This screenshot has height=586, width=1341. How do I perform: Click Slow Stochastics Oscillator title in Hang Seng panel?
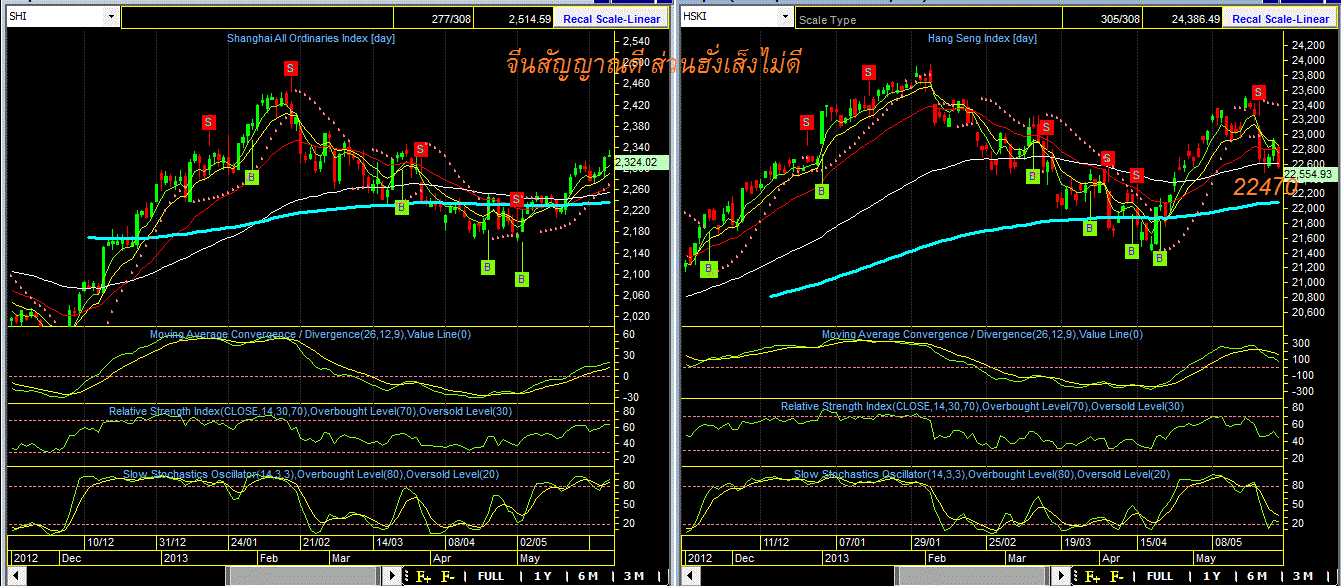(982, 473)
